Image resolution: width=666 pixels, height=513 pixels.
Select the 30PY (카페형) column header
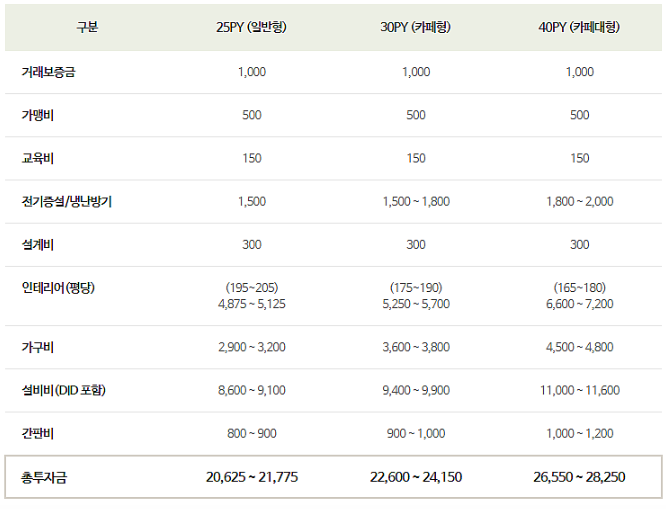coord(415,27)
